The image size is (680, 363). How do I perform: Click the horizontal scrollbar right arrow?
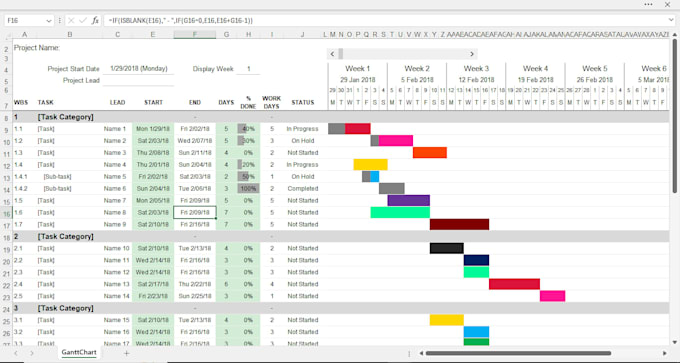[x=665, y=353]
